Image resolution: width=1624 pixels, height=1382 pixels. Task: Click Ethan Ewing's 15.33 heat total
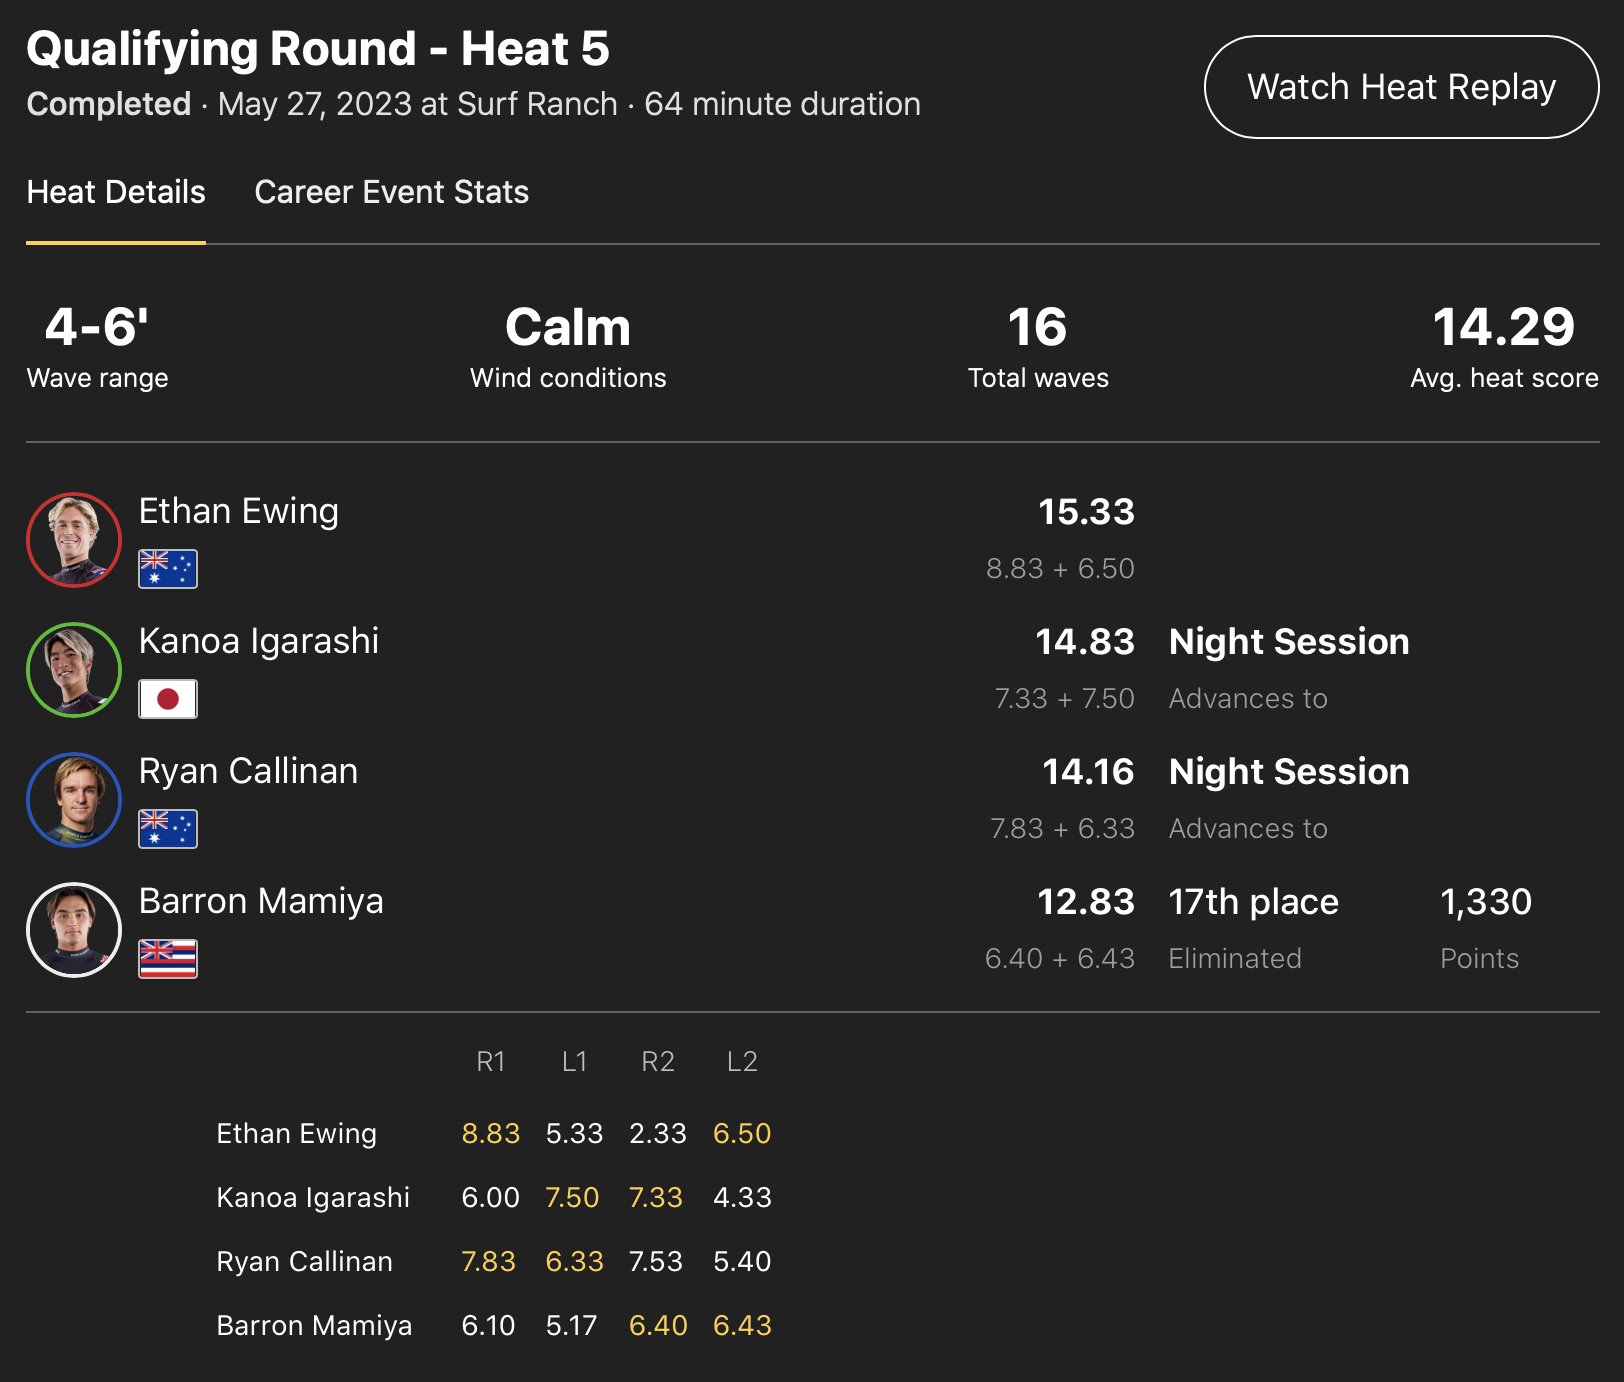pyautogui.click(x=1086, y=512)
